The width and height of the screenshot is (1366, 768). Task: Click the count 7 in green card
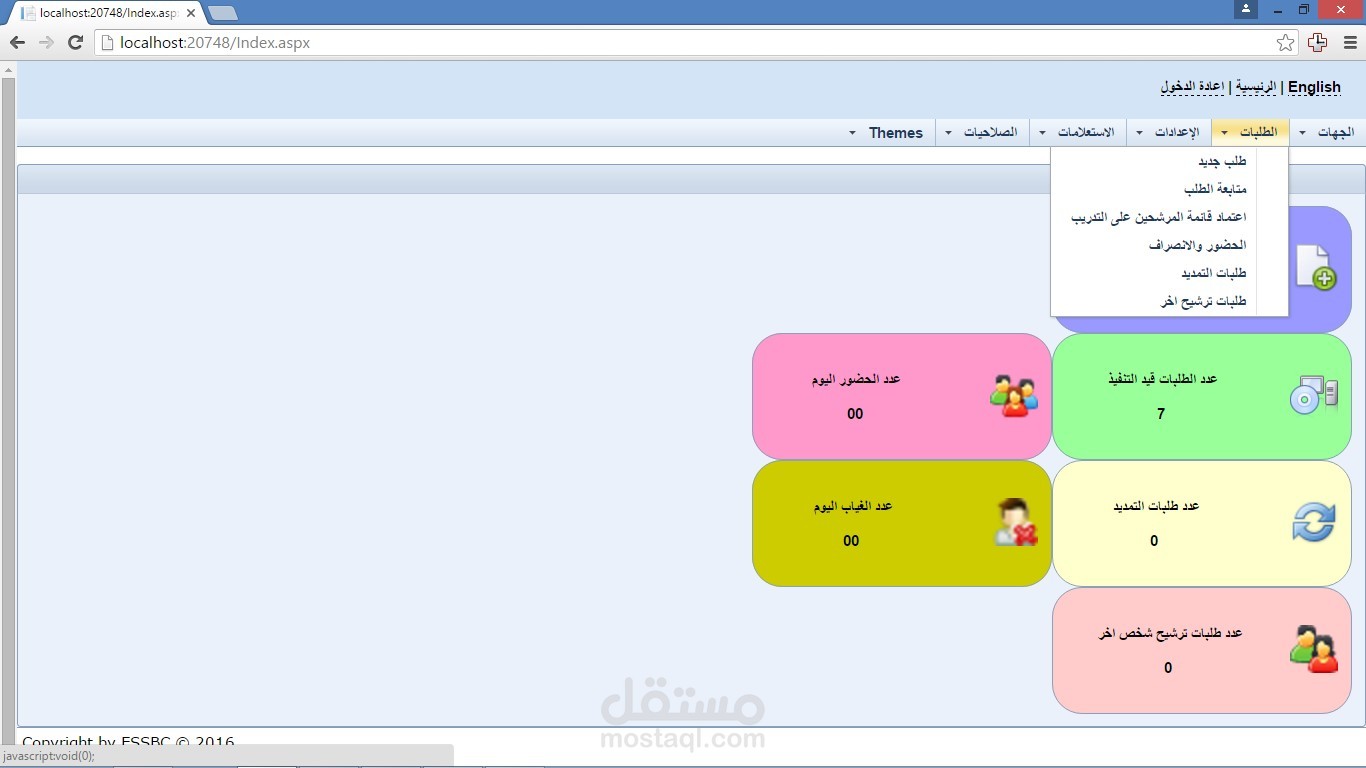point(1161,414)
